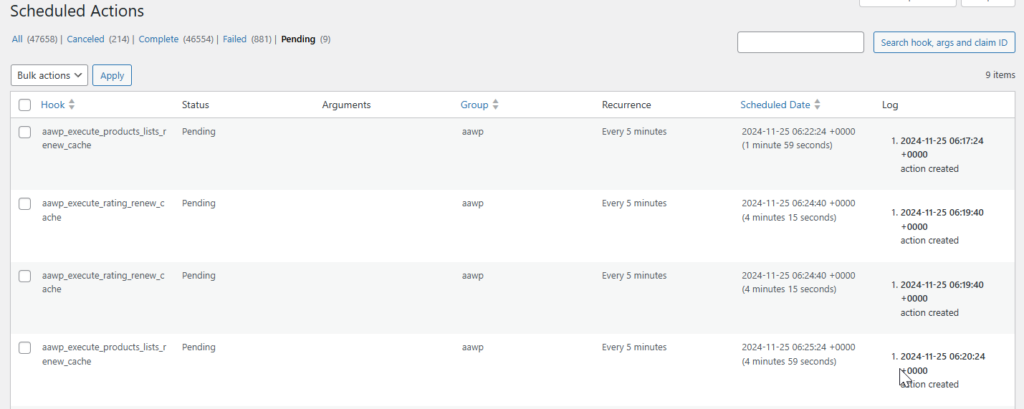Focus the search text field
1024x409 pixels.
[800, 42]
